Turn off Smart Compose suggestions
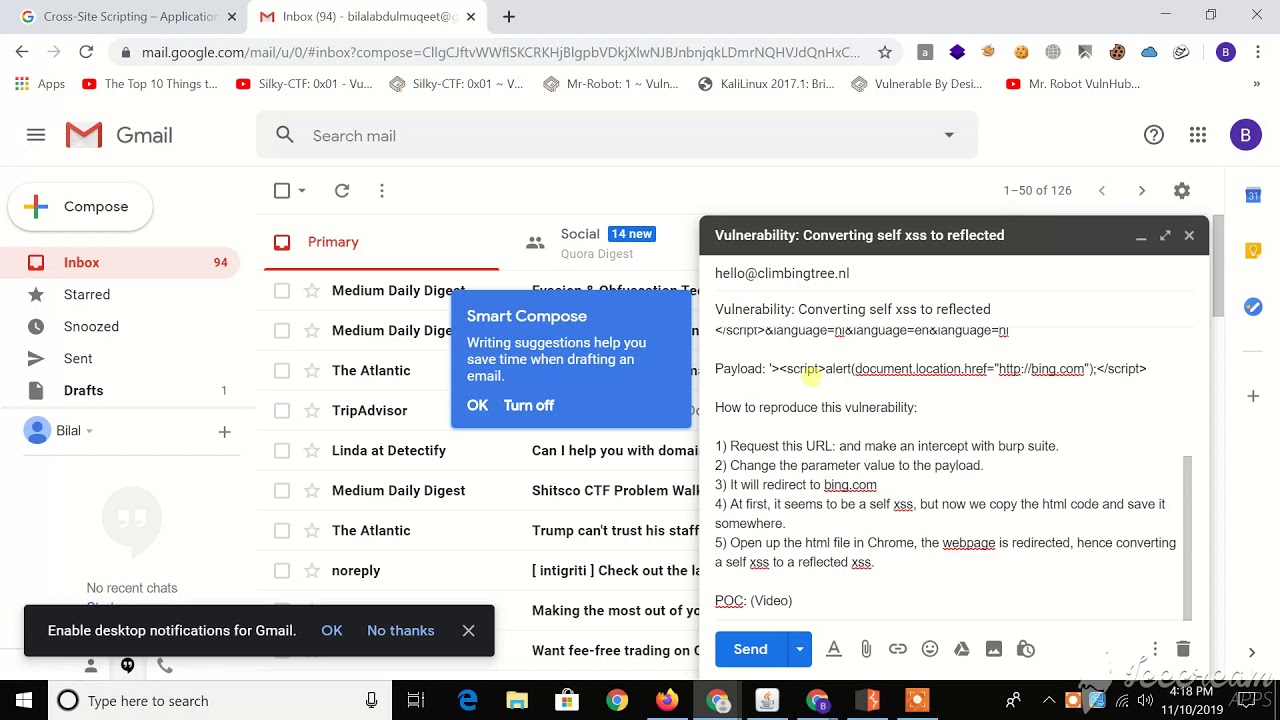Image resolution: width=1280 pixels, height=720 pixels. pyautogui.click(x=529, y=405)
